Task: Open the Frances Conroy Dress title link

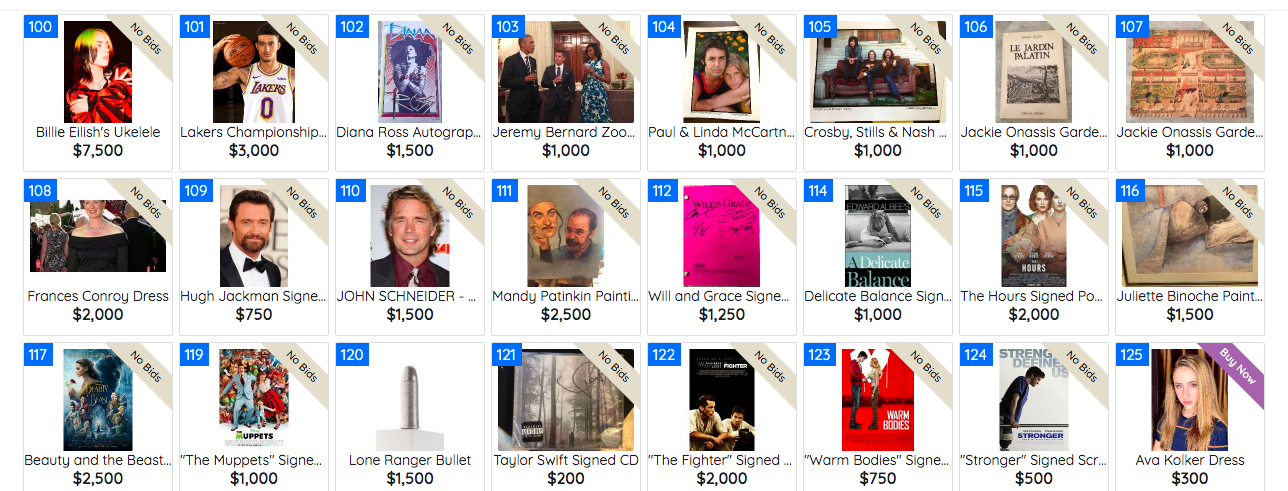Action: point(98,296)
